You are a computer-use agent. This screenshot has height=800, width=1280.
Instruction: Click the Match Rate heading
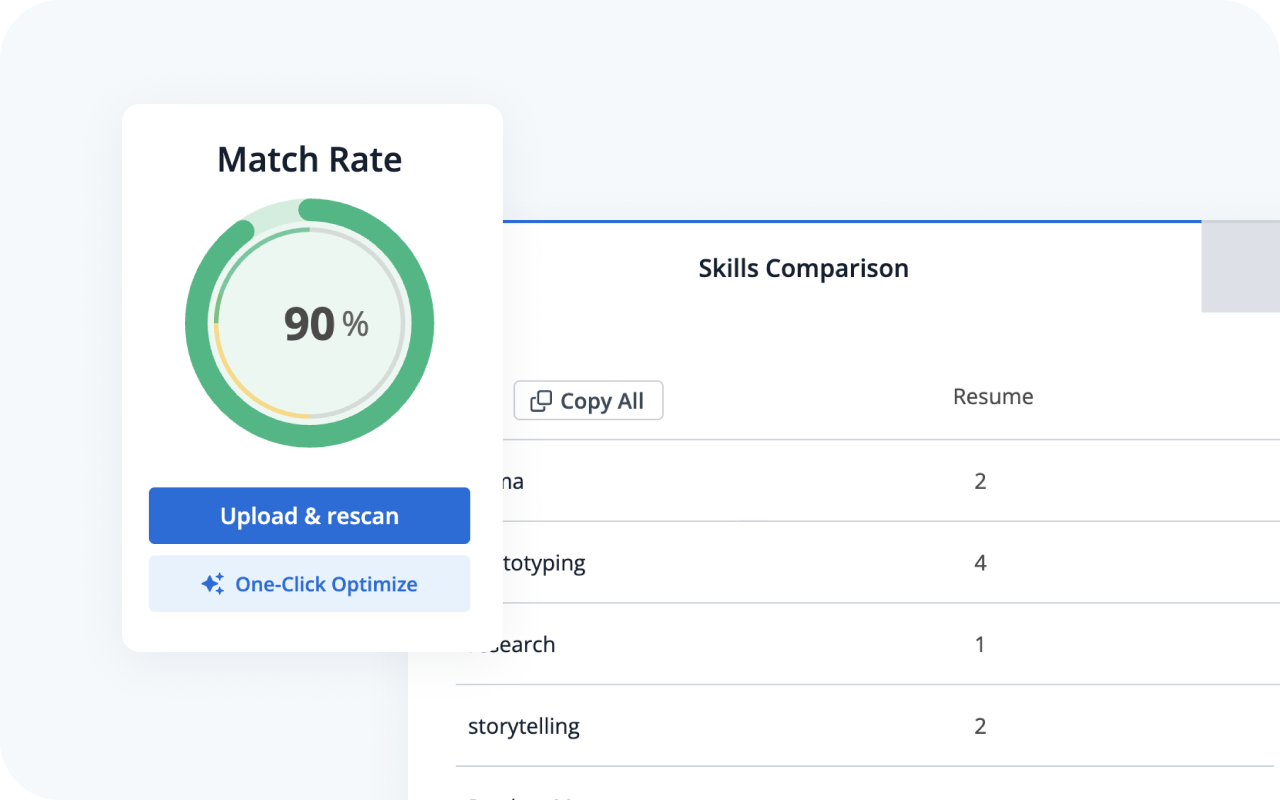pyautogui.click(x=310, y=160)
